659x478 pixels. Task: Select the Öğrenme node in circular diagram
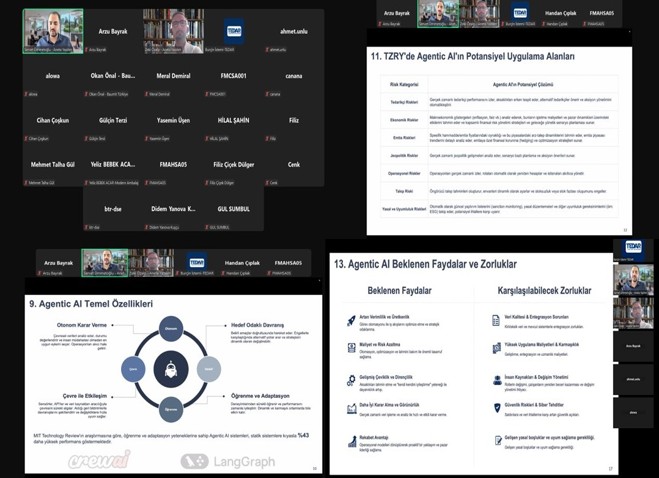coord(171,408)
